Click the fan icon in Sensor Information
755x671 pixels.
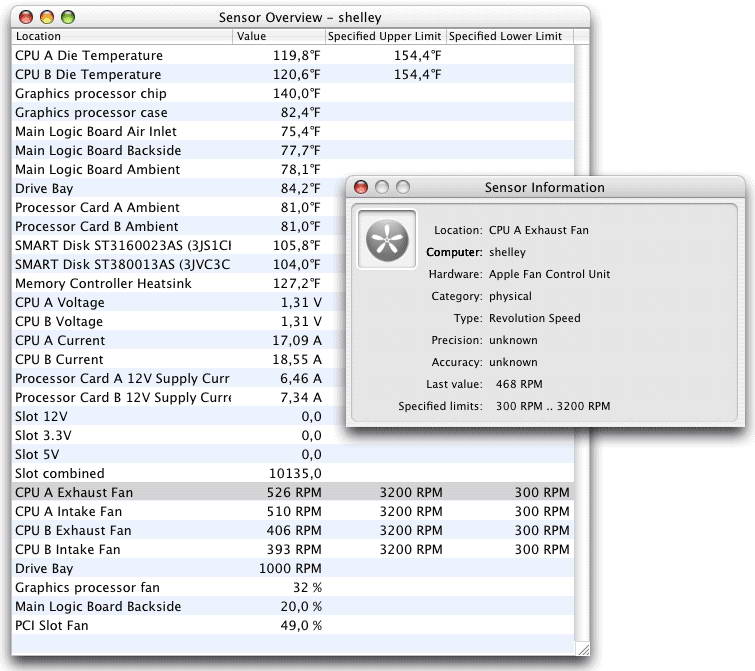click(x=387, y=239)
